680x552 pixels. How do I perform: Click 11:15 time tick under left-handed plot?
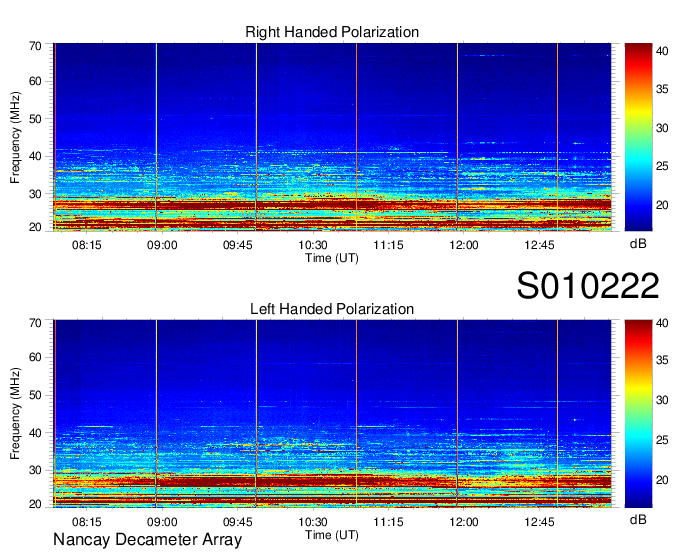pos(388,522)
